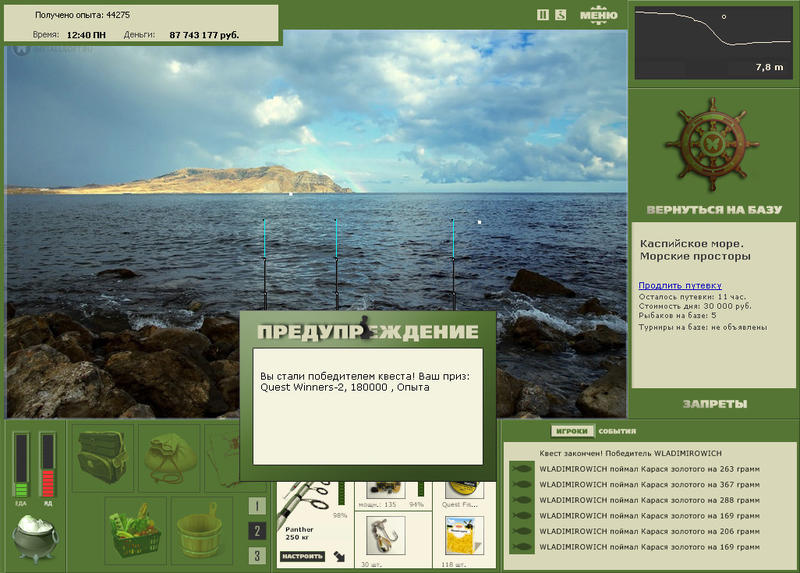800x573 pixels.
Task: Open the food basket icon
Action: pyautogui.click(x=136, y=530)
